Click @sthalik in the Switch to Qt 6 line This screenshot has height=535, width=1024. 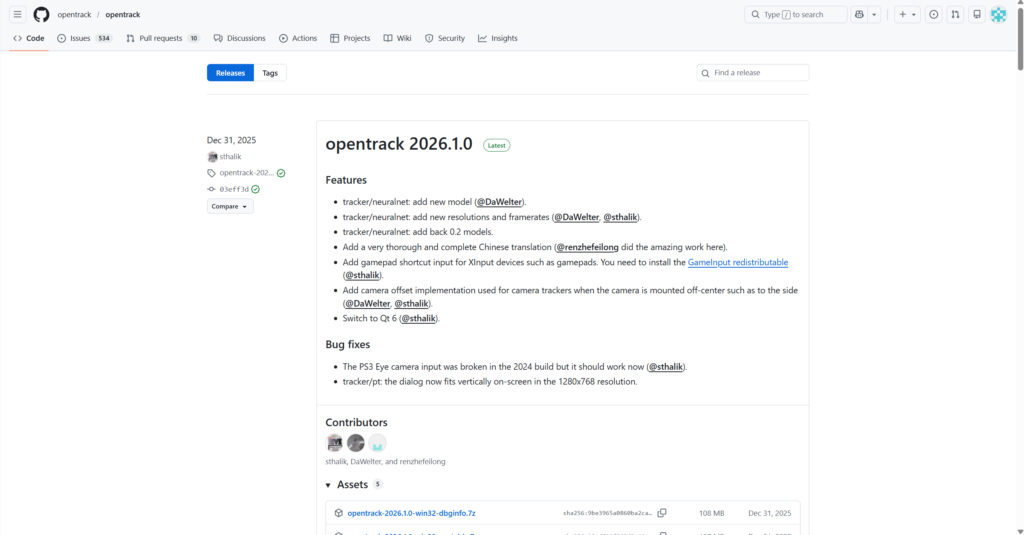[419, 318]
